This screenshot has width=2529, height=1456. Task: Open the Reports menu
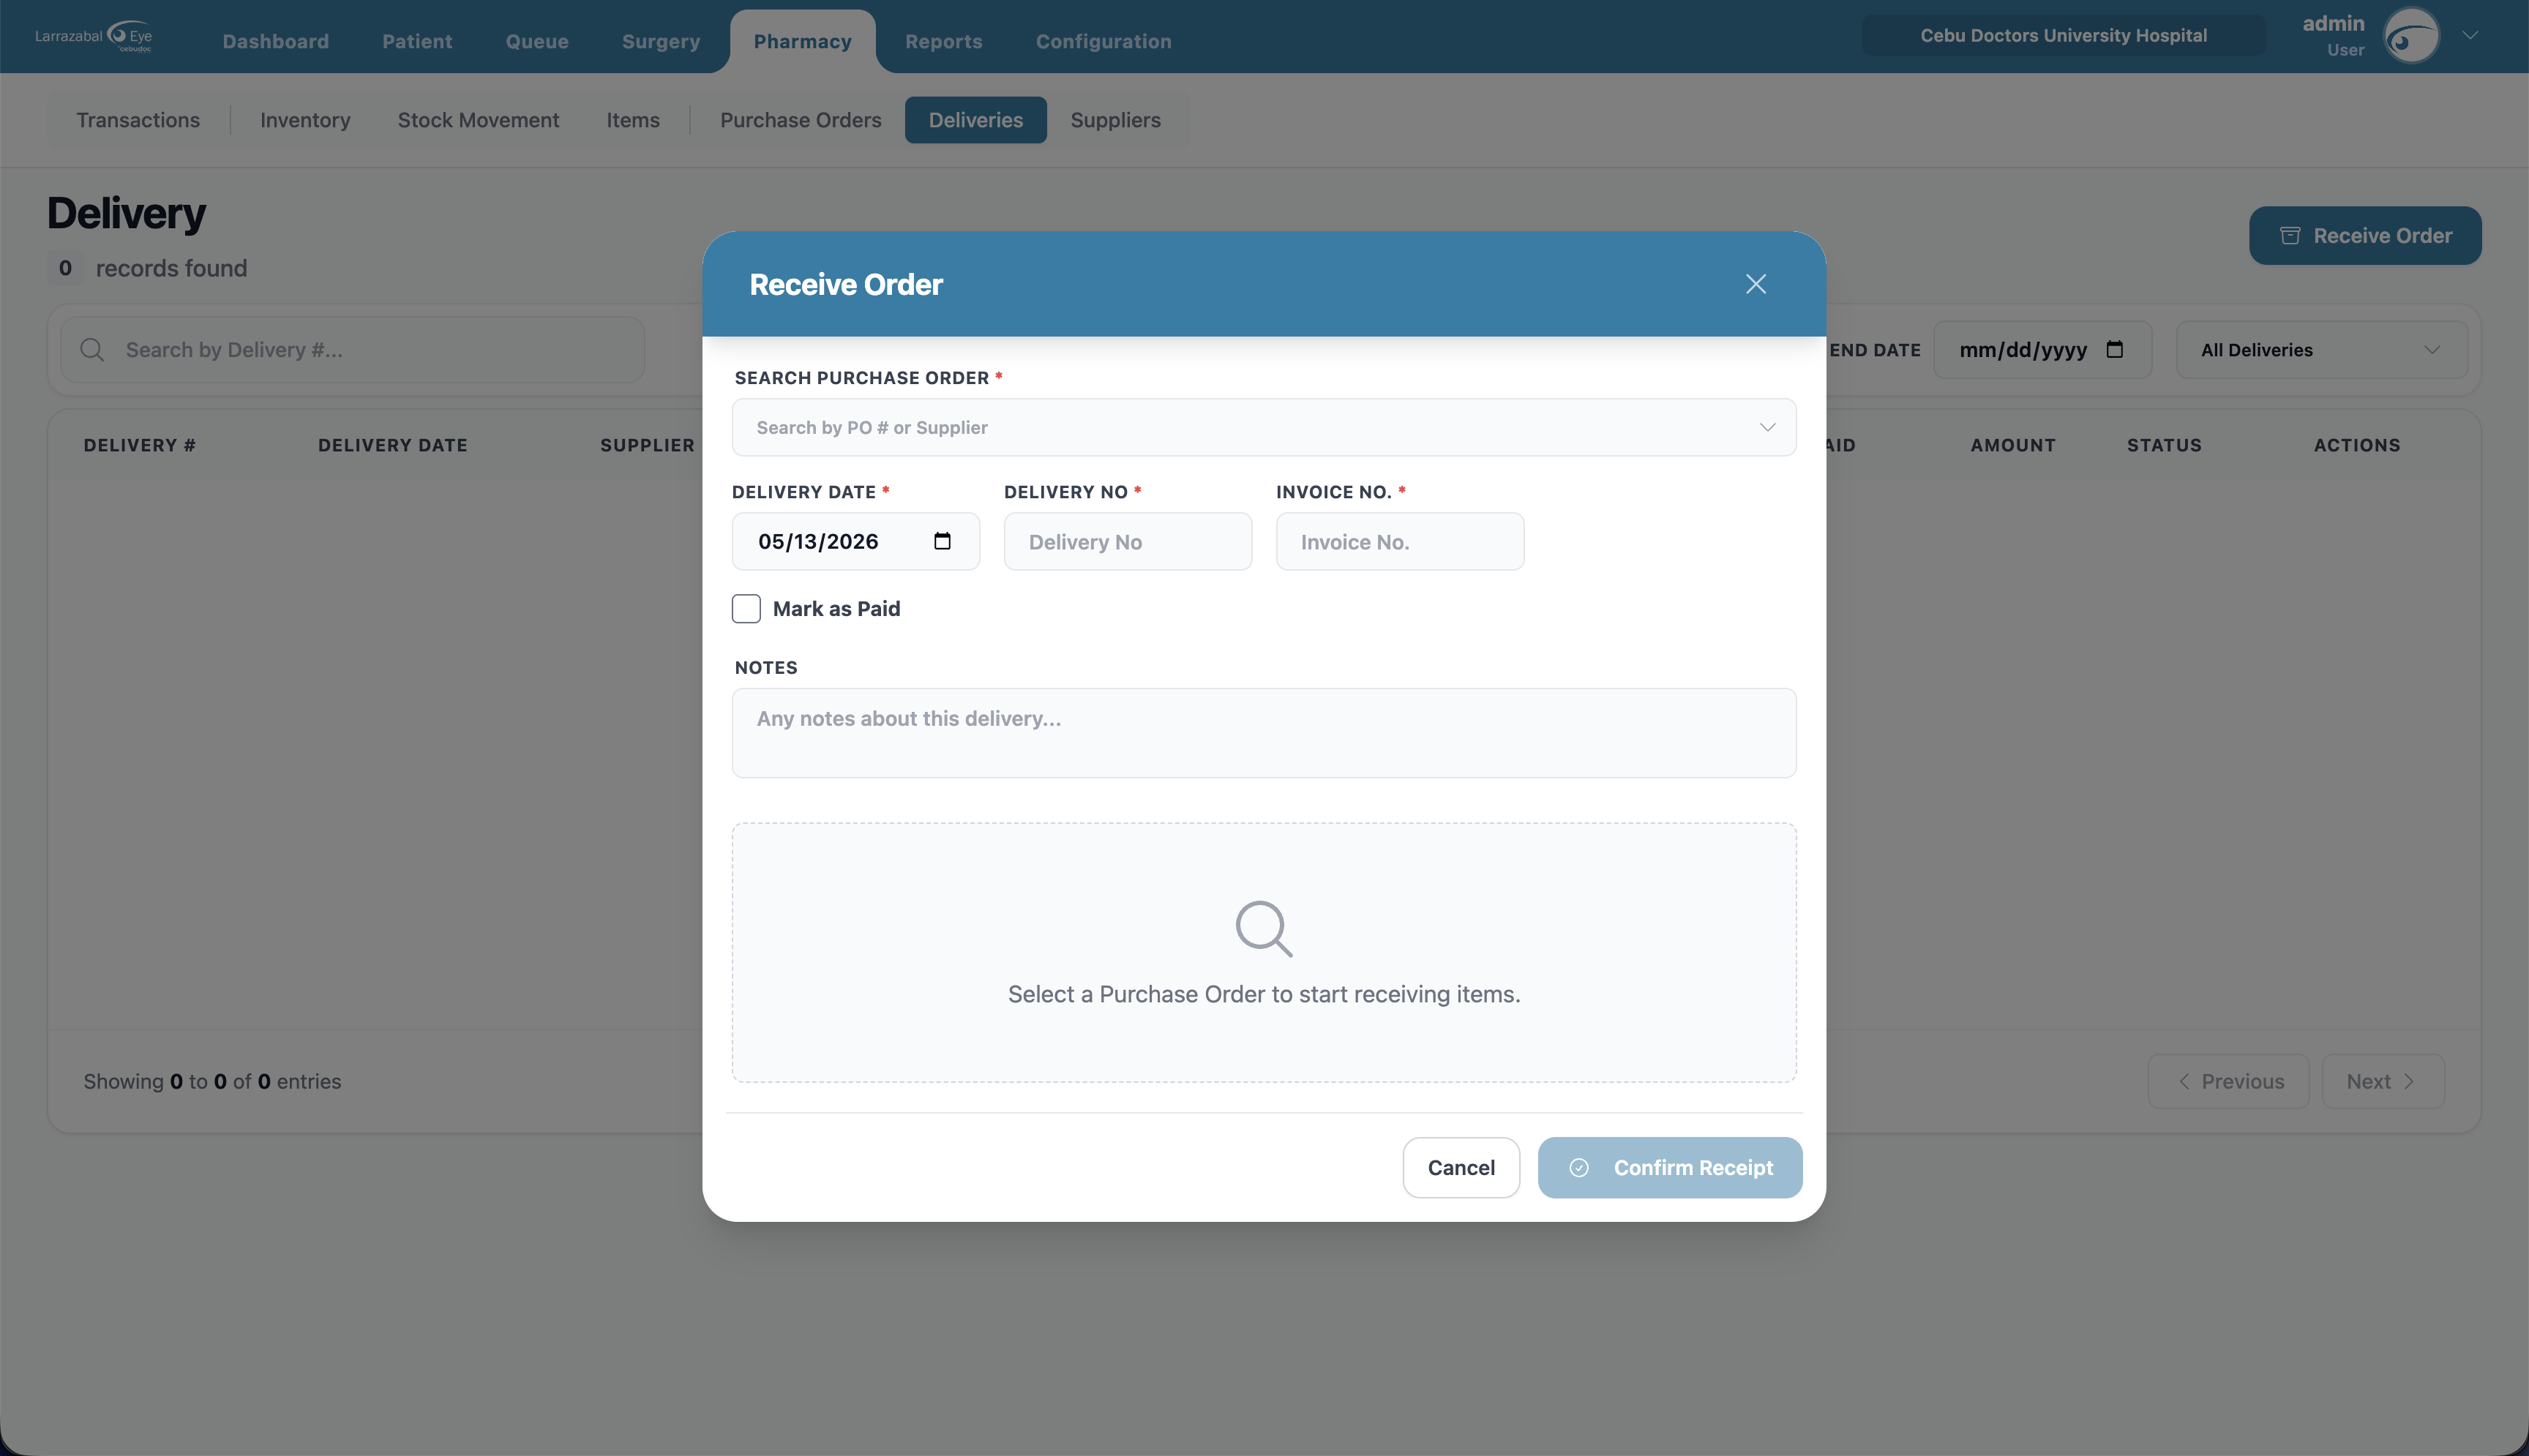(x=943, y=41)
